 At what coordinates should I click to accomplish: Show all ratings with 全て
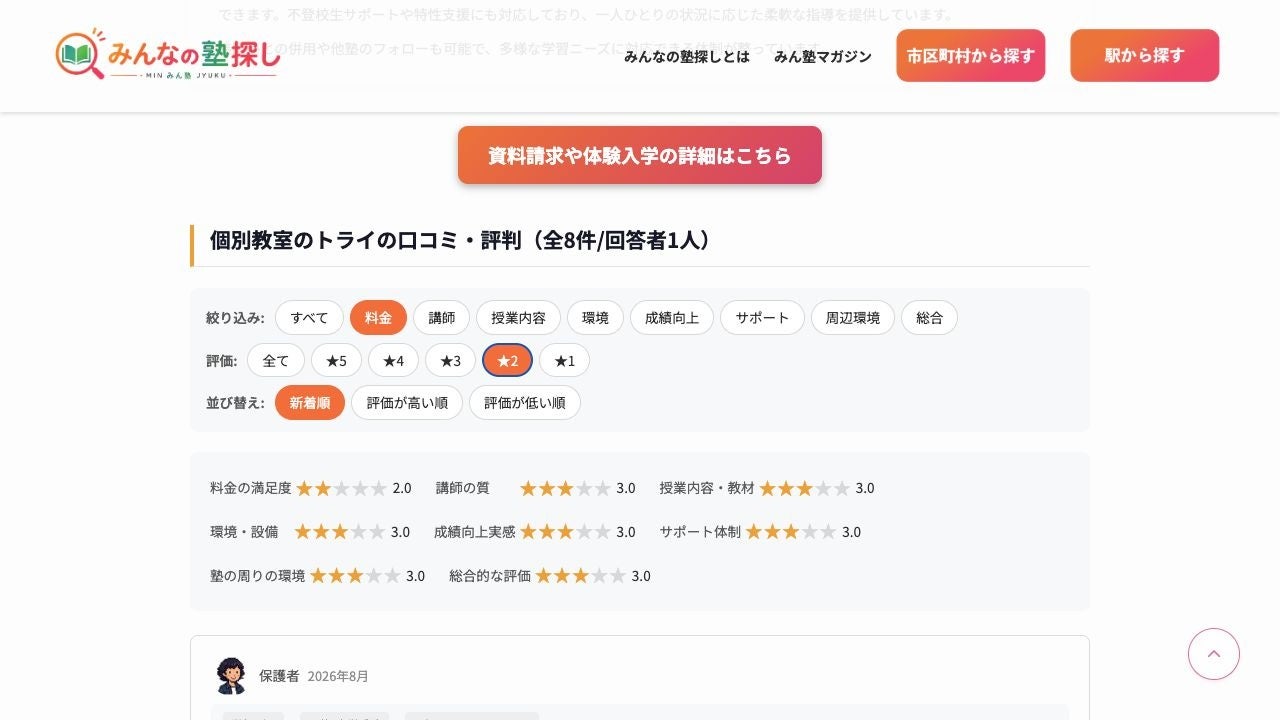(276, 361)
